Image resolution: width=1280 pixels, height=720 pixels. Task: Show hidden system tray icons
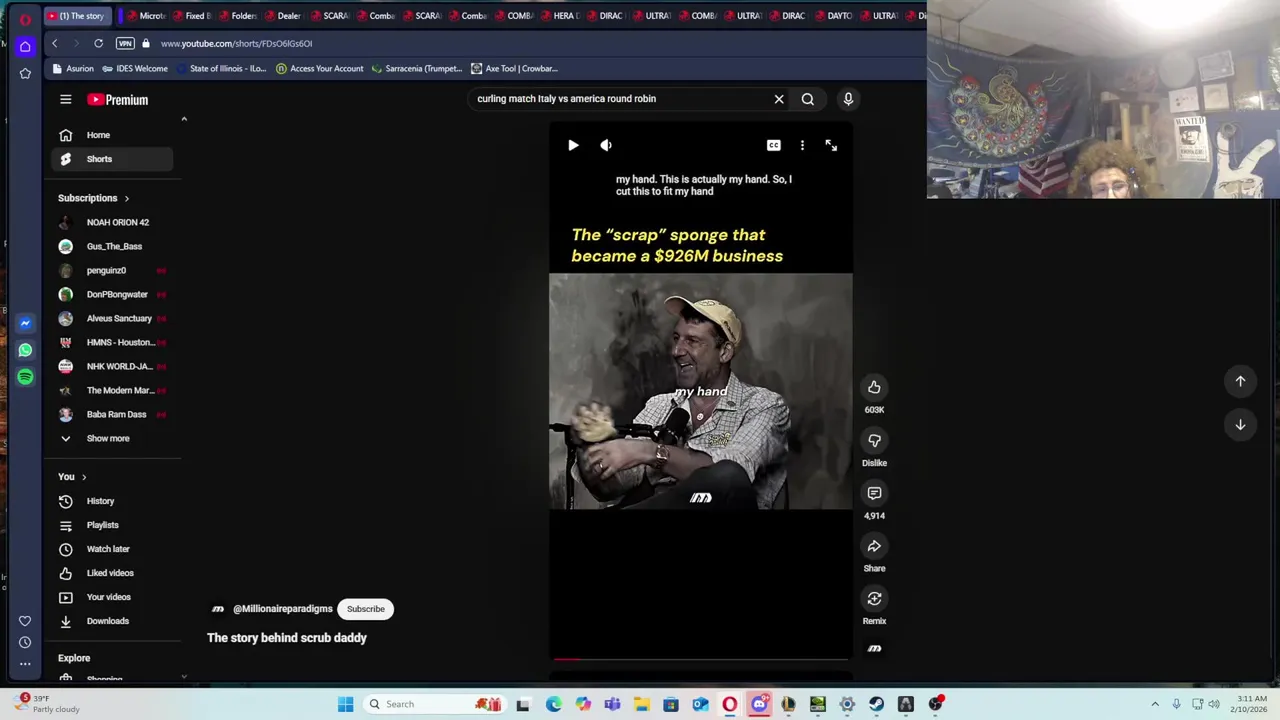pos(1155,704)
